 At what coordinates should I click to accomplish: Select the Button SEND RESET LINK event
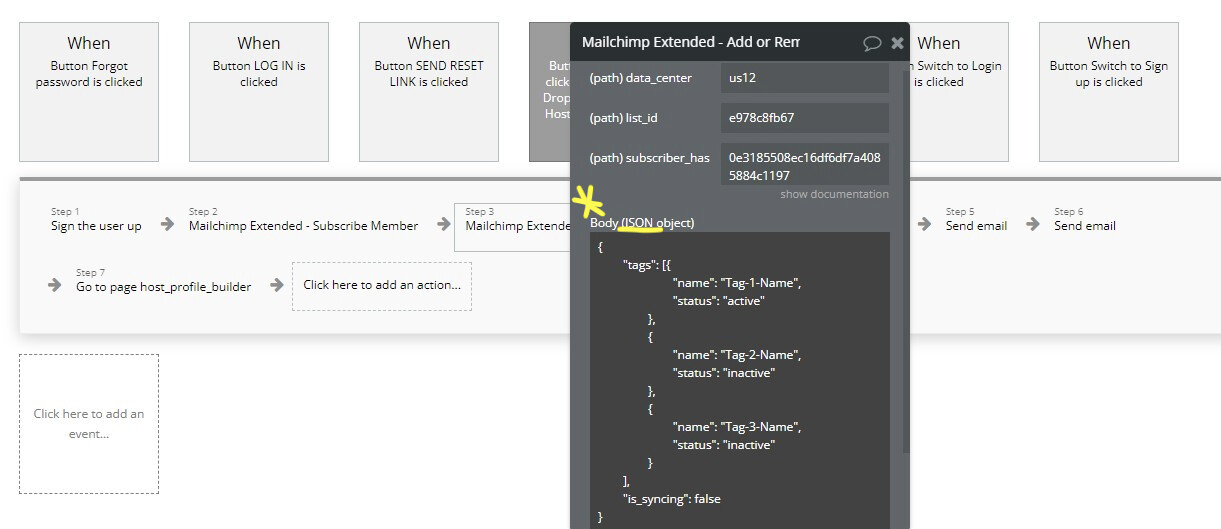point(429,92)
